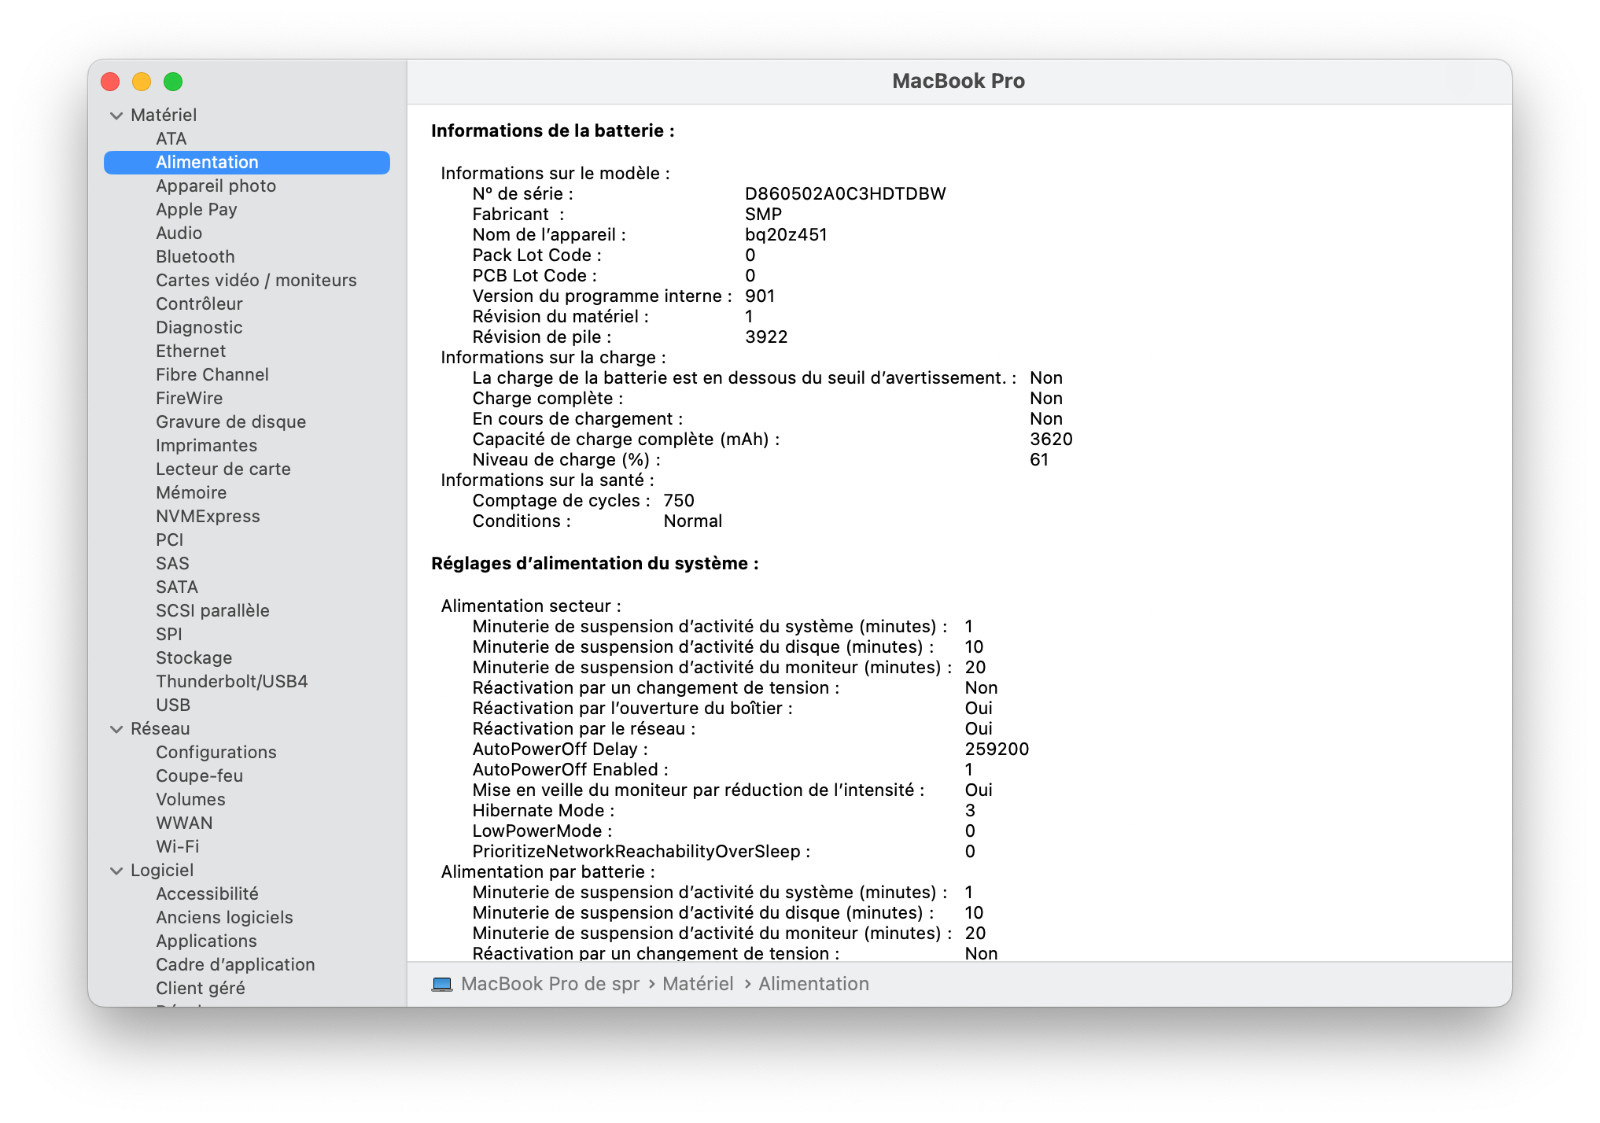
Task: Open the Mémoire section
Action: 191,493
